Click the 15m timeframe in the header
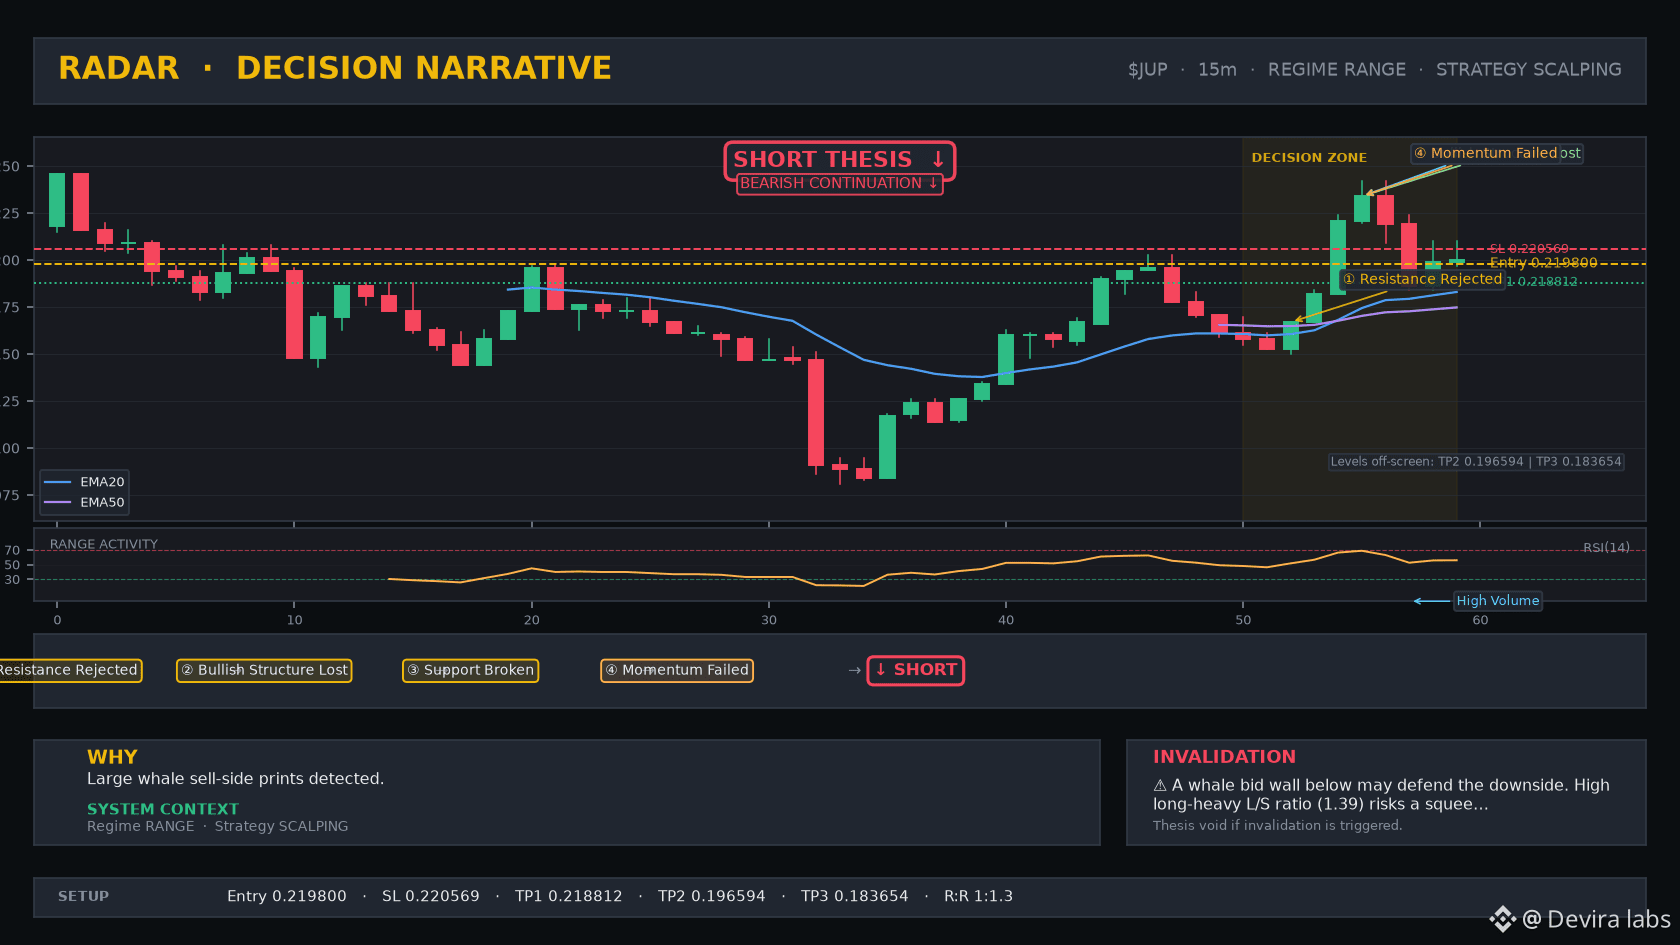 (x=1217, y=70)
